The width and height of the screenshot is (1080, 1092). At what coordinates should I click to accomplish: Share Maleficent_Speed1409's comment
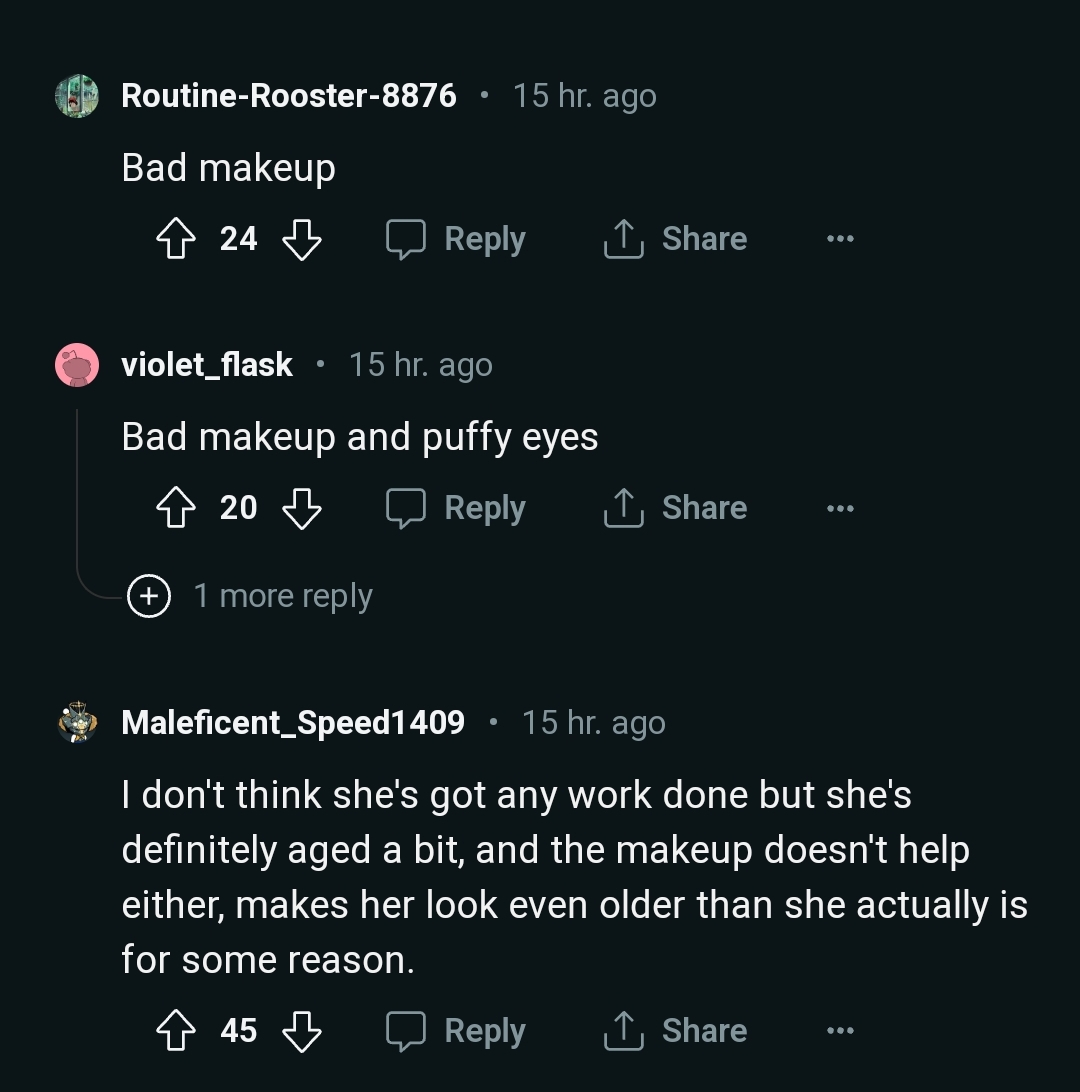pos(676,1031)
